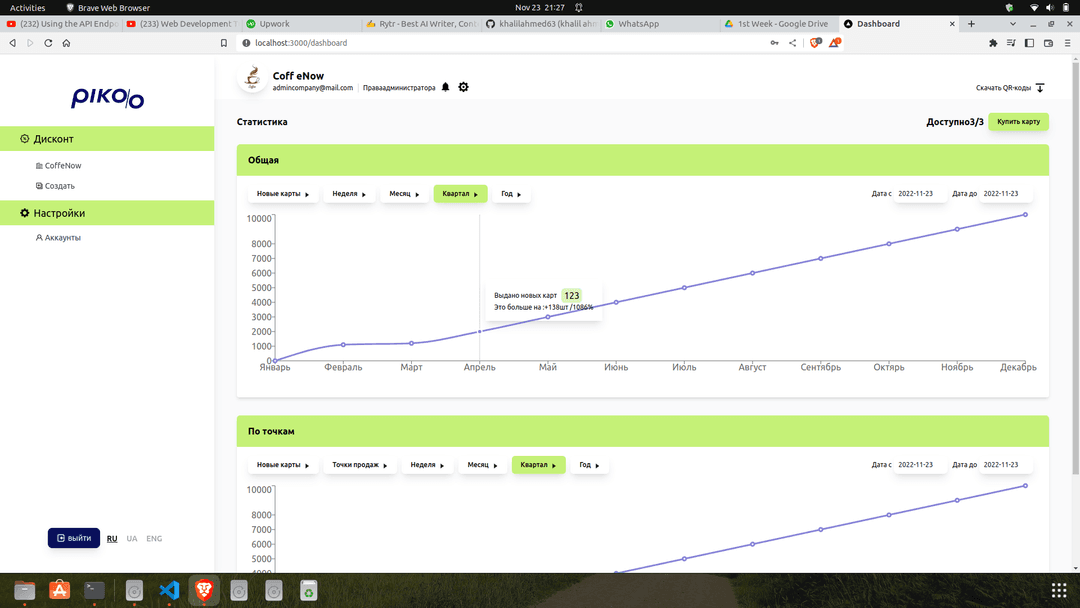
Task: Click the Декабрь data point in Общая chart
Action: pos(1025,215)
